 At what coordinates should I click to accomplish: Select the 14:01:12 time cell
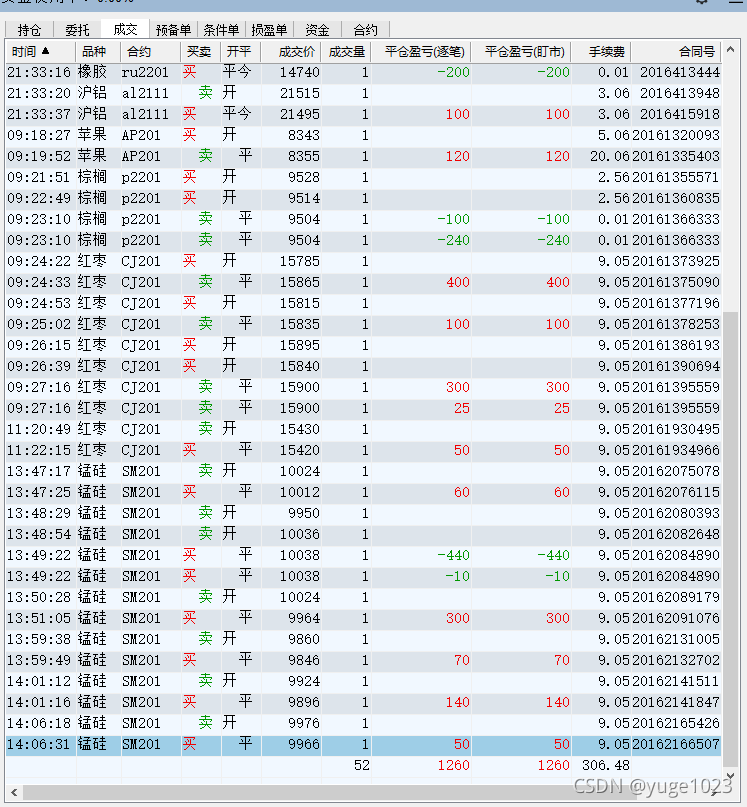click(39, 681)
